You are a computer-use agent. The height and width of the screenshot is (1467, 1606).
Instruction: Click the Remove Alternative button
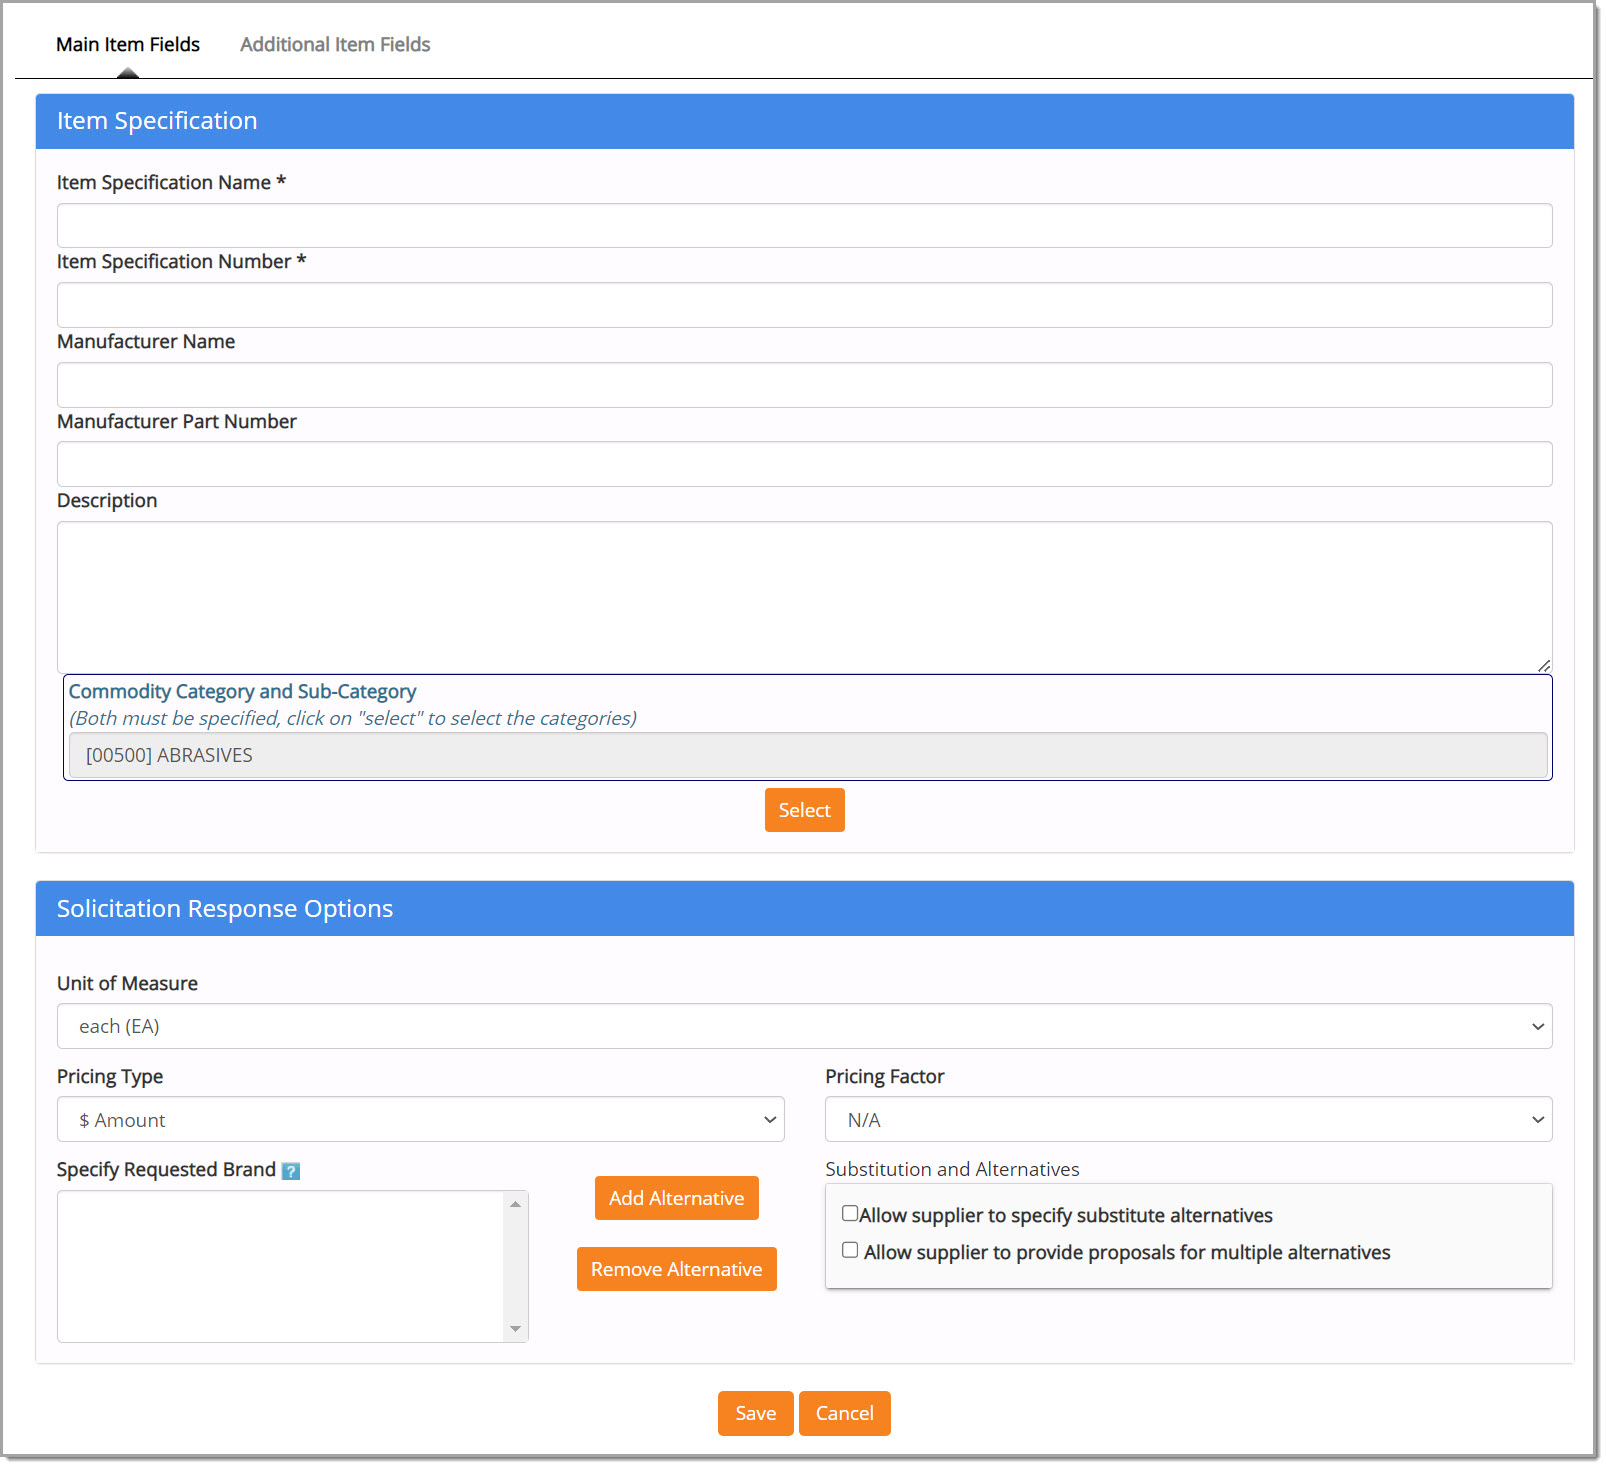tap(676, 1269)
